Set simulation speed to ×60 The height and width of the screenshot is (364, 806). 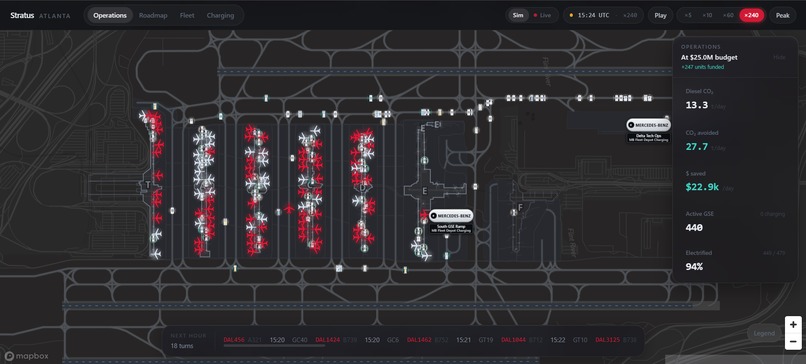[728, 15]
